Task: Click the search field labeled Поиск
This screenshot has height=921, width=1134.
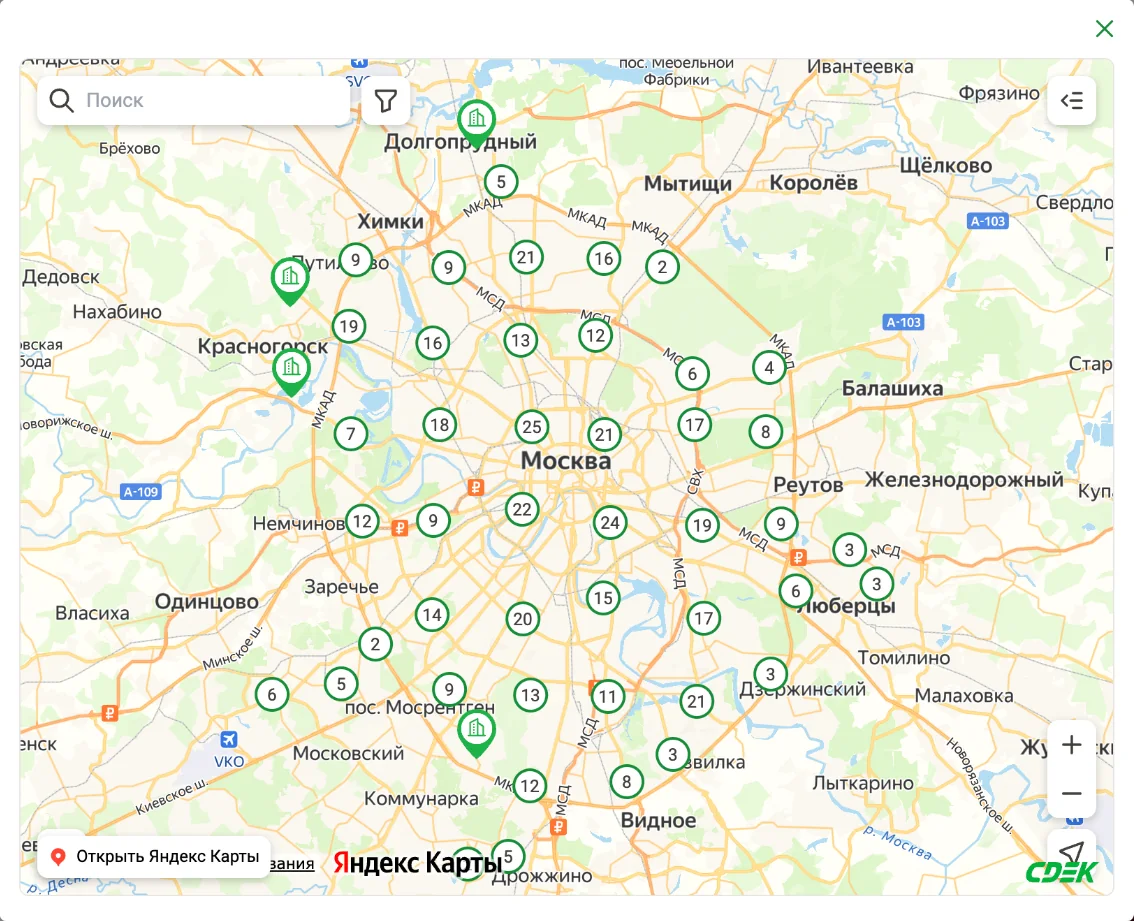Action: 194,101
